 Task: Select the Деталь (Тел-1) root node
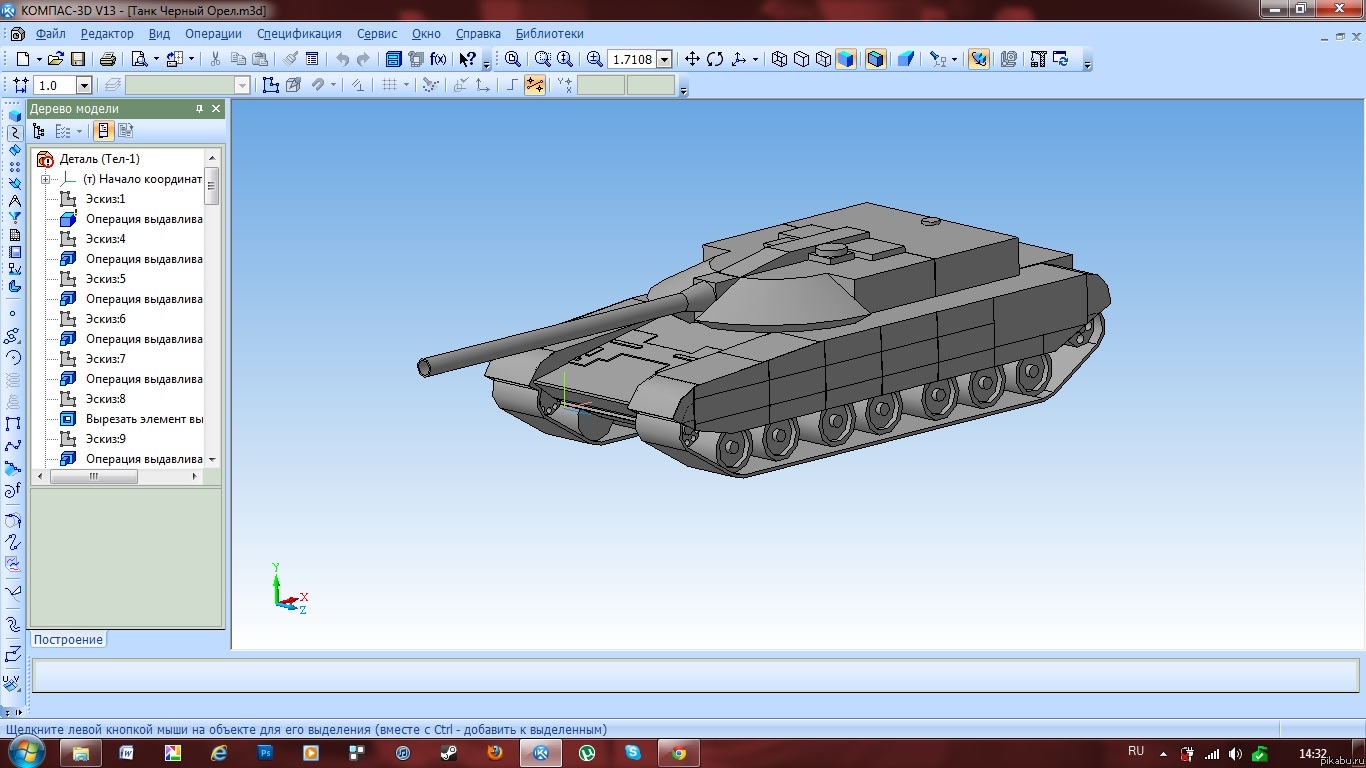coord(99,159)
